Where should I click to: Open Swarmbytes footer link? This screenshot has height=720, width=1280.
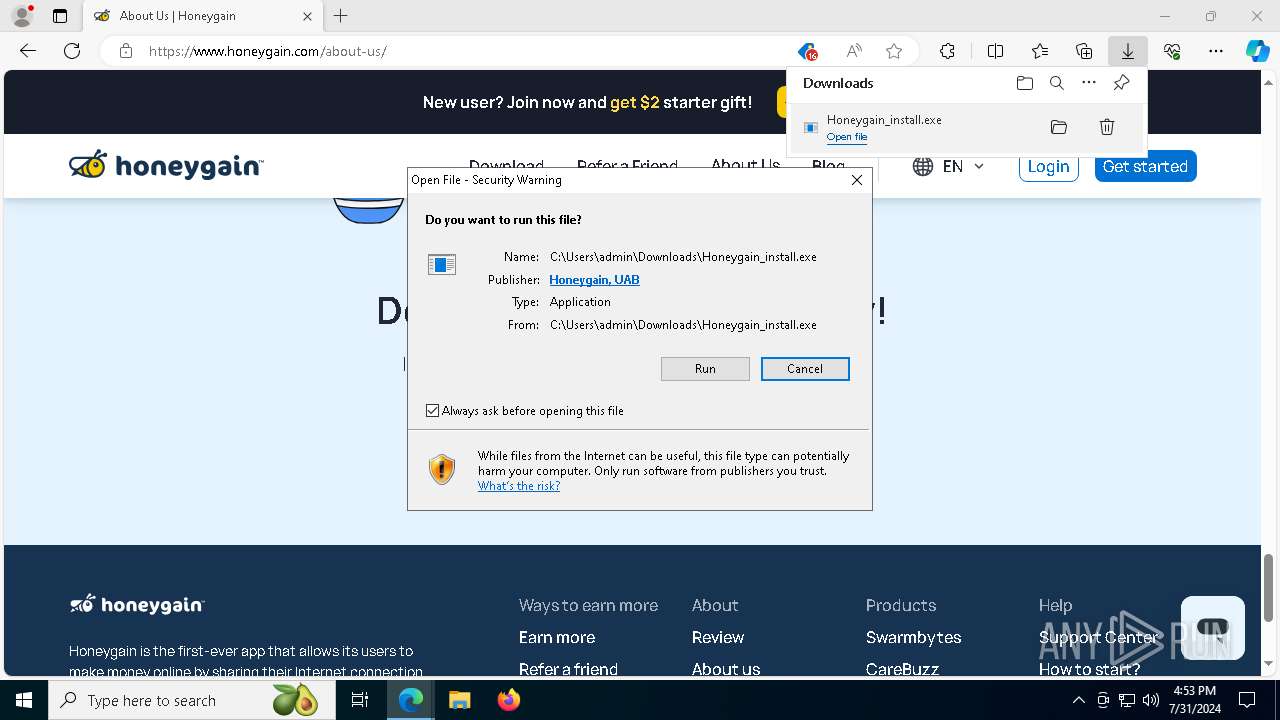tap(914, 637)
